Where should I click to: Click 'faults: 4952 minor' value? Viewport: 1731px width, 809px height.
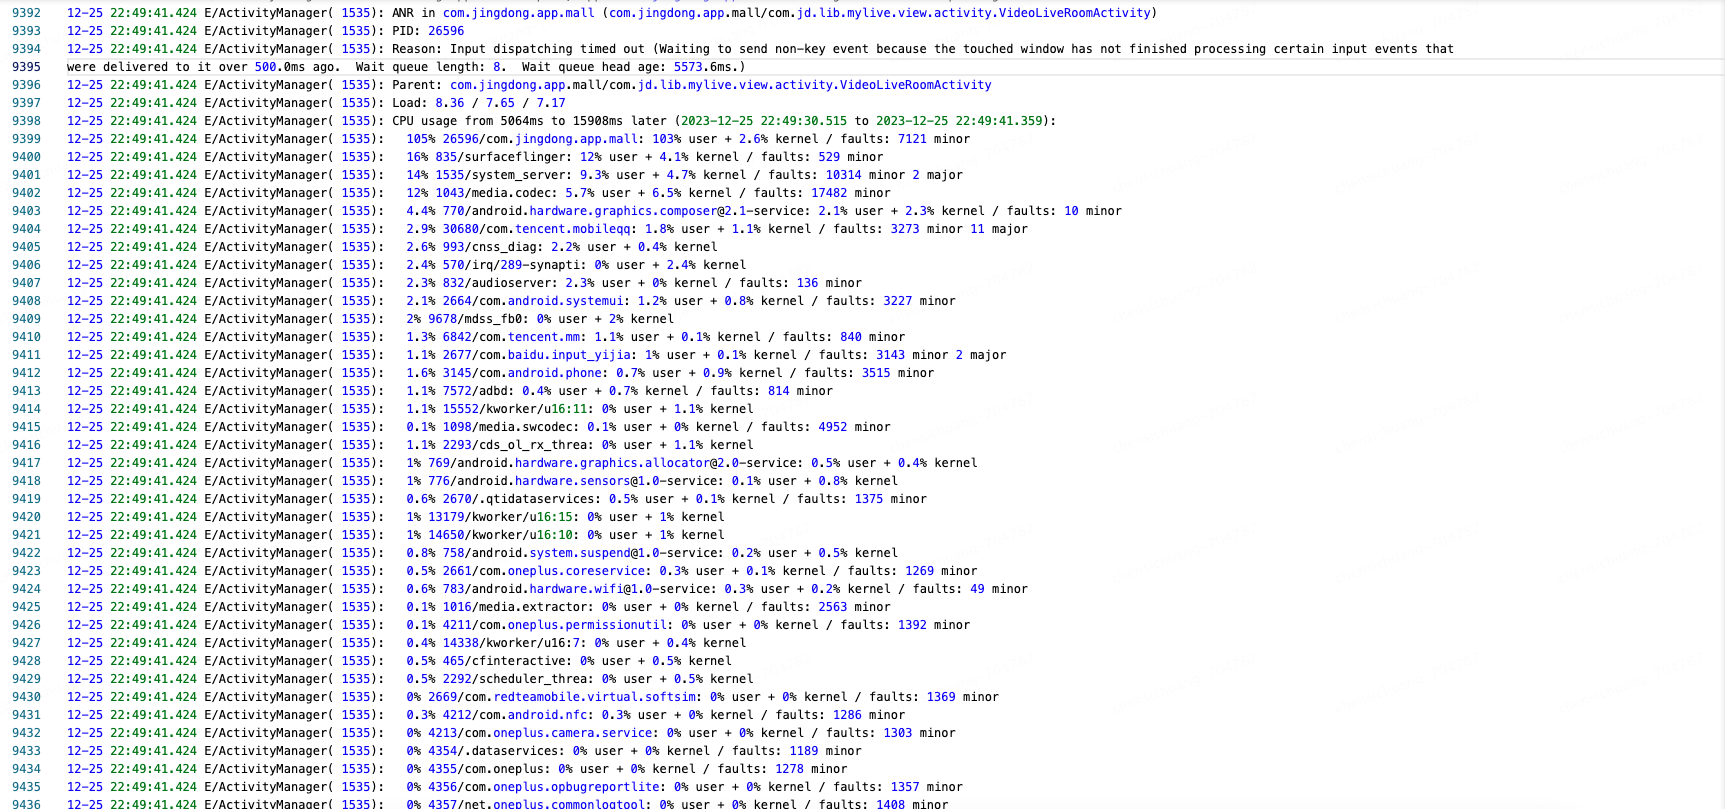click(826, 427)
